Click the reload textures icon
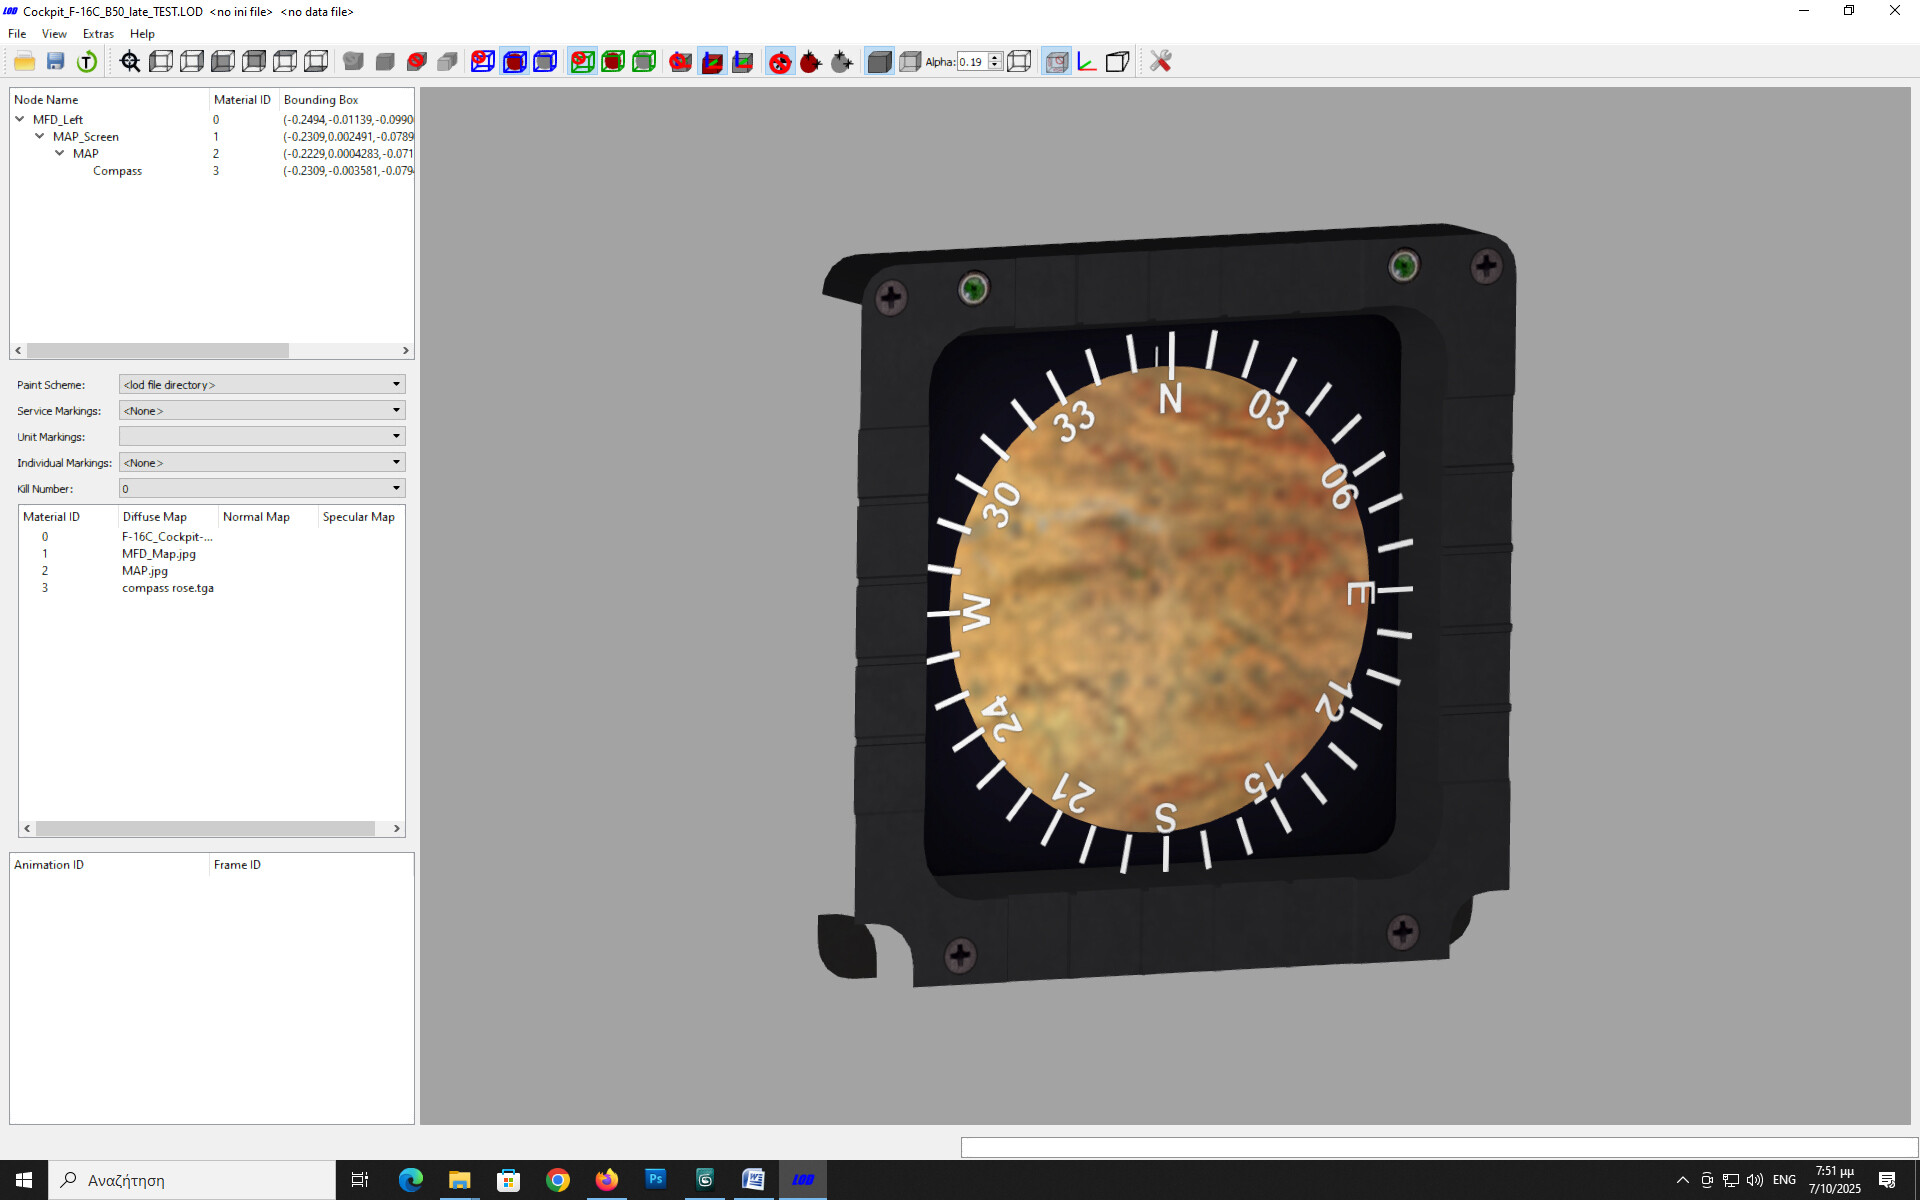 tap(87, 62)
